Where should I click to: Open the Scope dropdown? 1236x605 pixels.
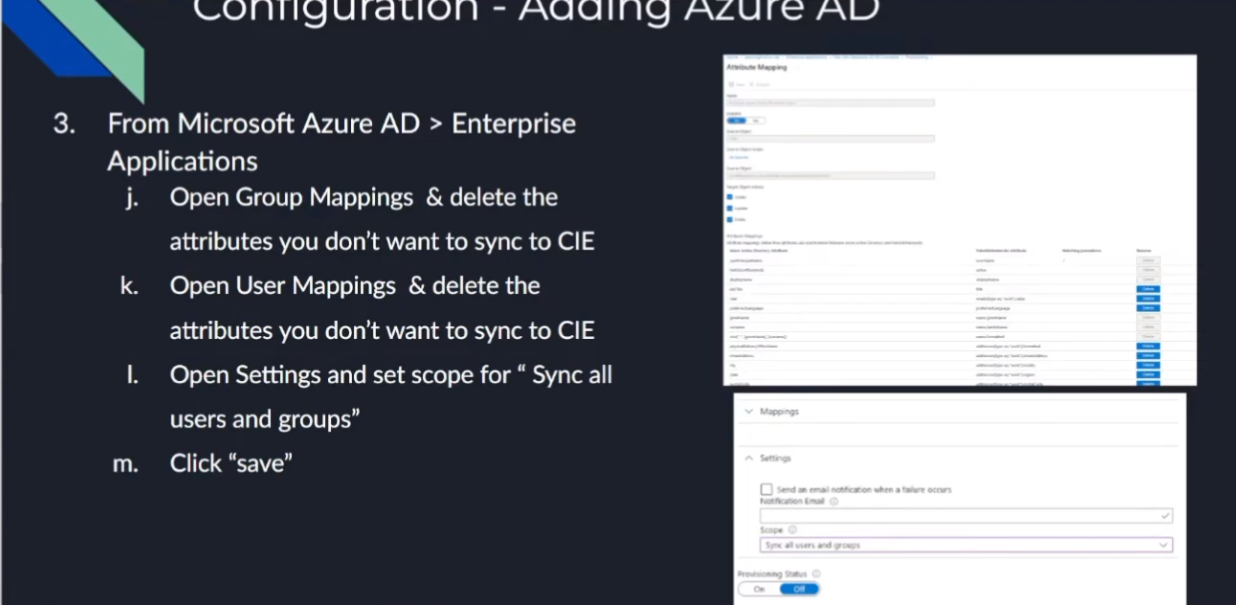[966, 545]
